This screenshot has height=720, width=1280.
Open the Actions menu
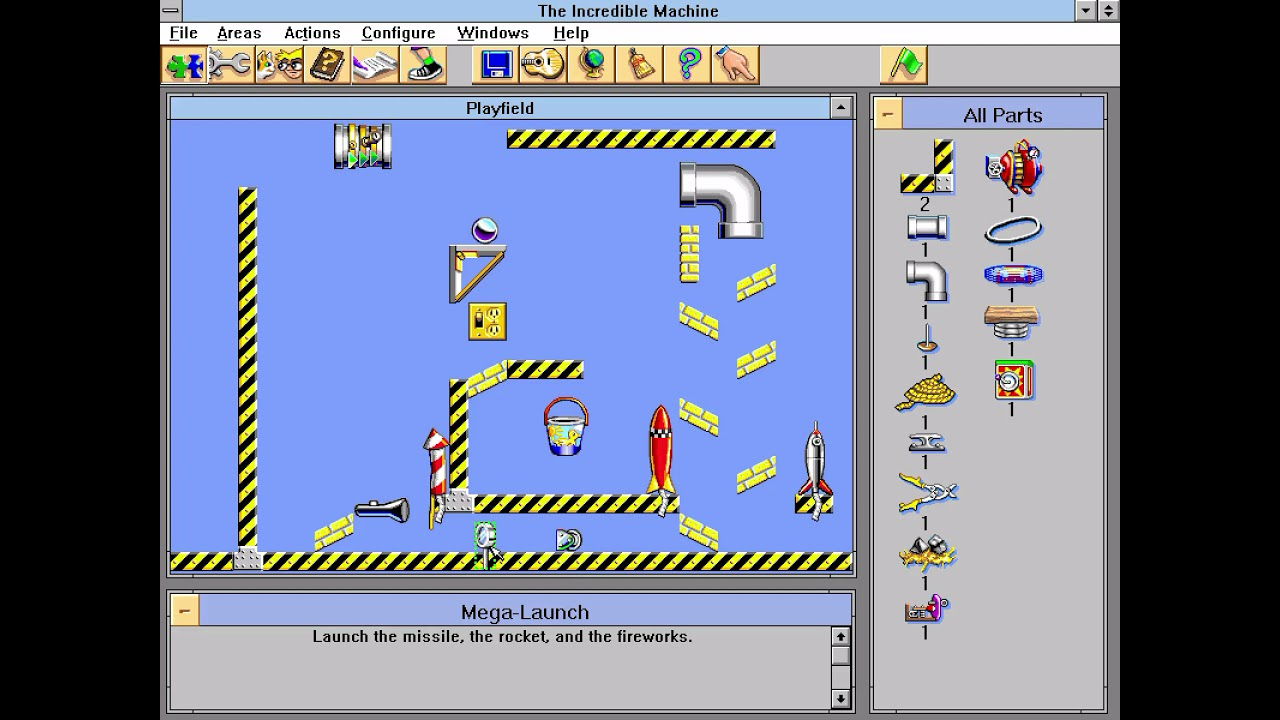pyautogui.click(x=312, y=33)
